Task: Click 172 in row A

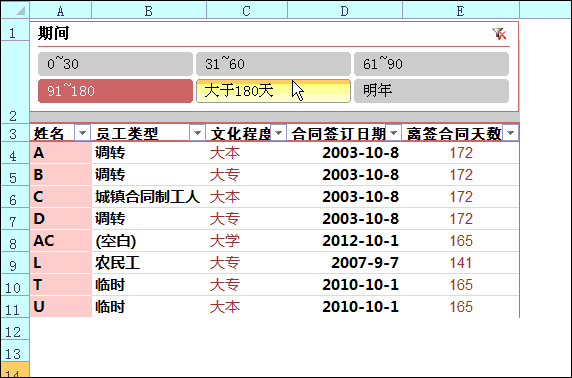Action: pos(461,153)
